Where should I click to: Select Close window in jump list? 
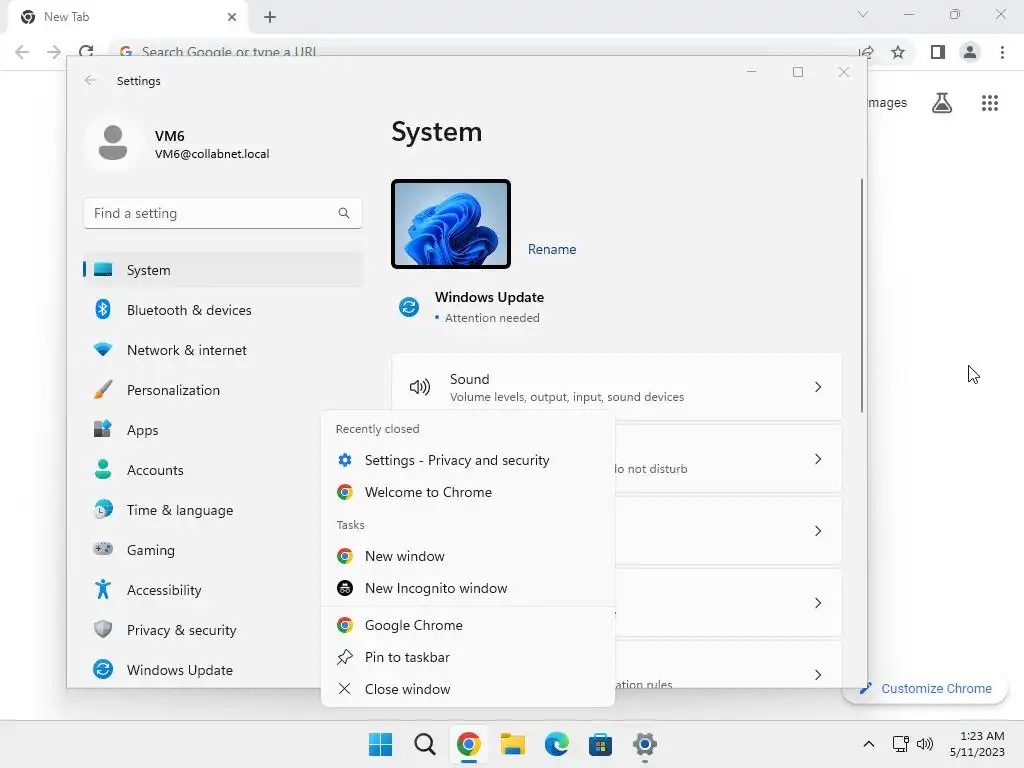coord(468,690)
